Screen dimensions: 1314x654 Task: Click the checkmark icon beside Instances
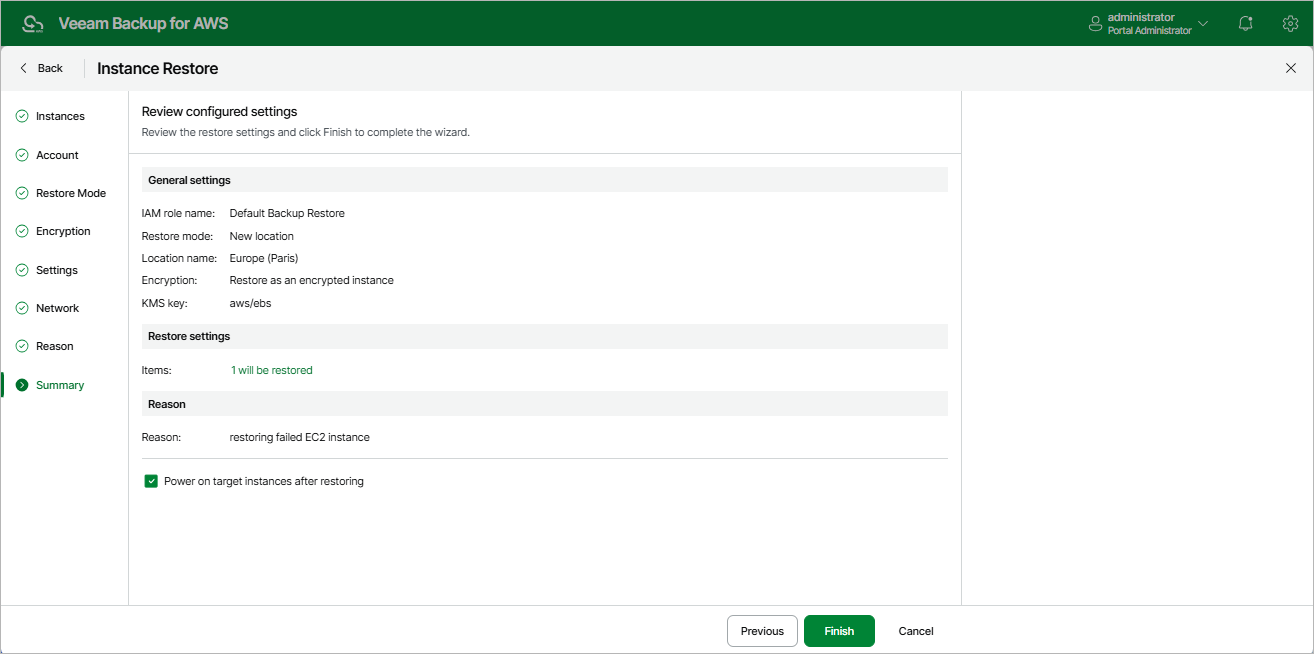point(22,116)
